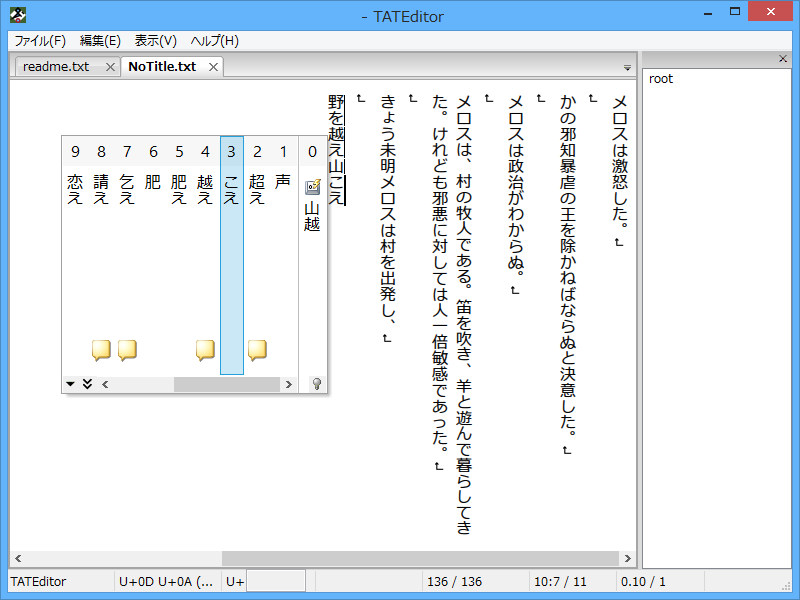Click the shortcut key icon above candidate 山越
The image size is (800, 600).
click(310, 185)
